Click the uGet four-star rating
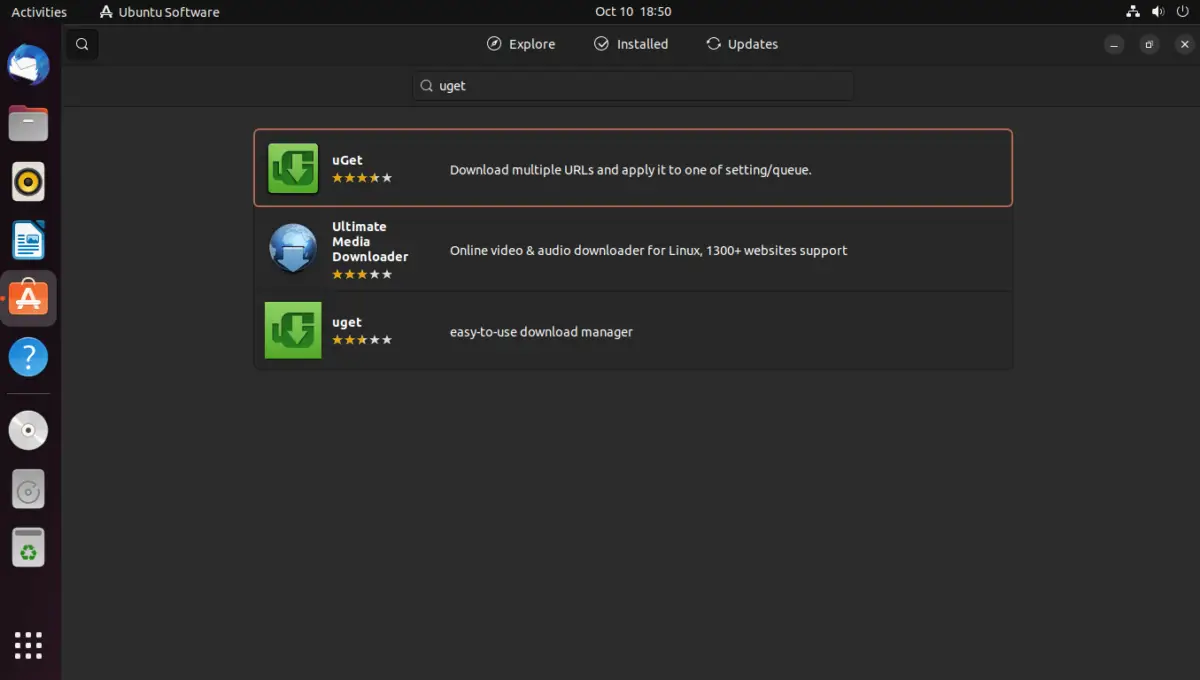This screenshot has width=1200, height=680. (362, 178)
